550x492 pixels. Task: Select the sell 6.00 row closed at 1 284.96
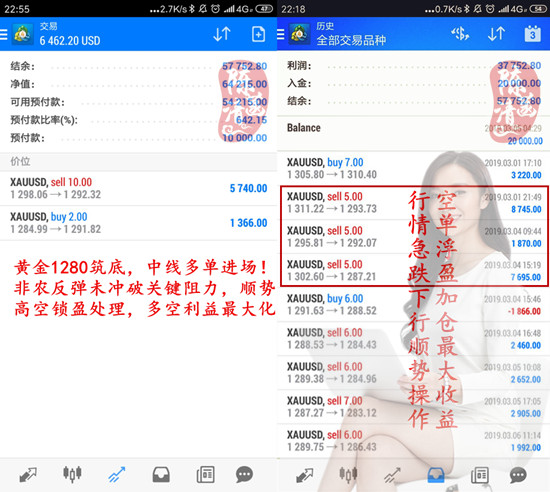click(x=414, y=372)
